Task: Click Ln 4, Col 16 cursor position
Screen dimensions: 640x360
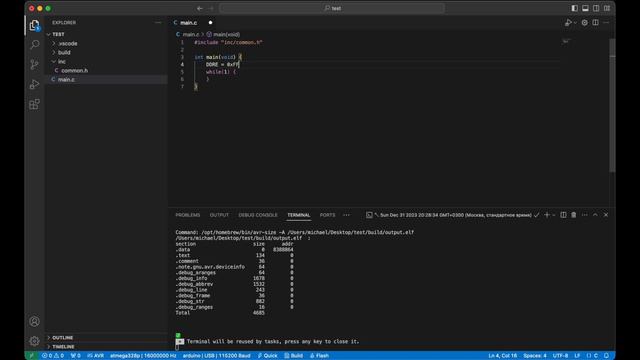Action: click(x=502, y=356)
